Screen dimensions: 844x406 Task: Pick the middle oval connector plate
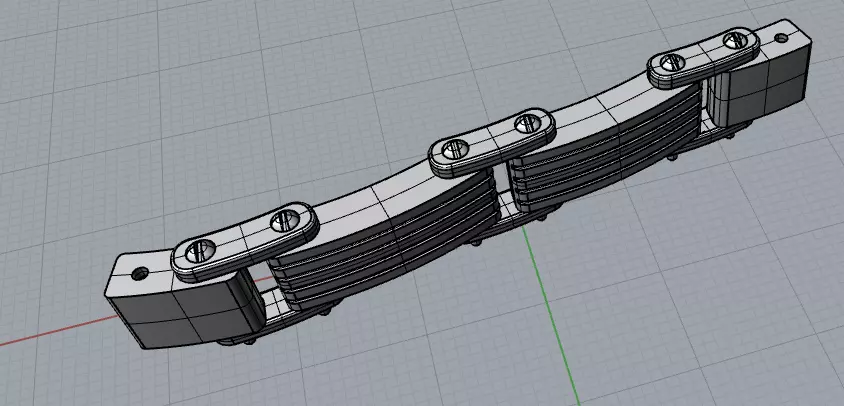[x=491, y=143]
